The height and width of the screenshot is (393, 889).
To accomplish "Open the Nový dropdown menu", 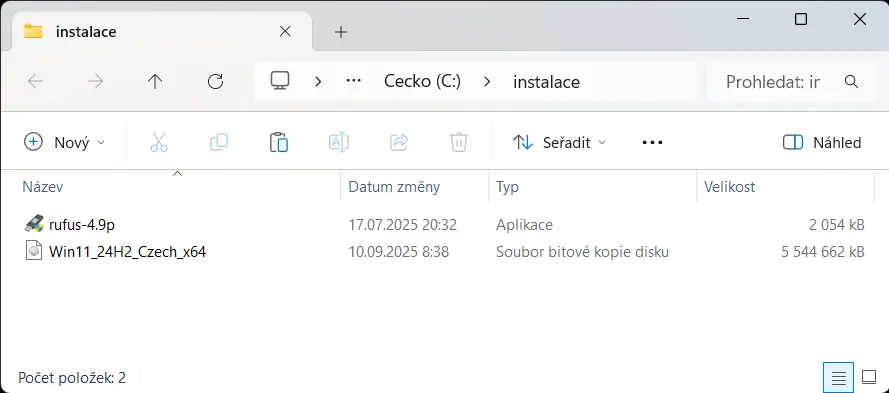I will pos(65,142).
